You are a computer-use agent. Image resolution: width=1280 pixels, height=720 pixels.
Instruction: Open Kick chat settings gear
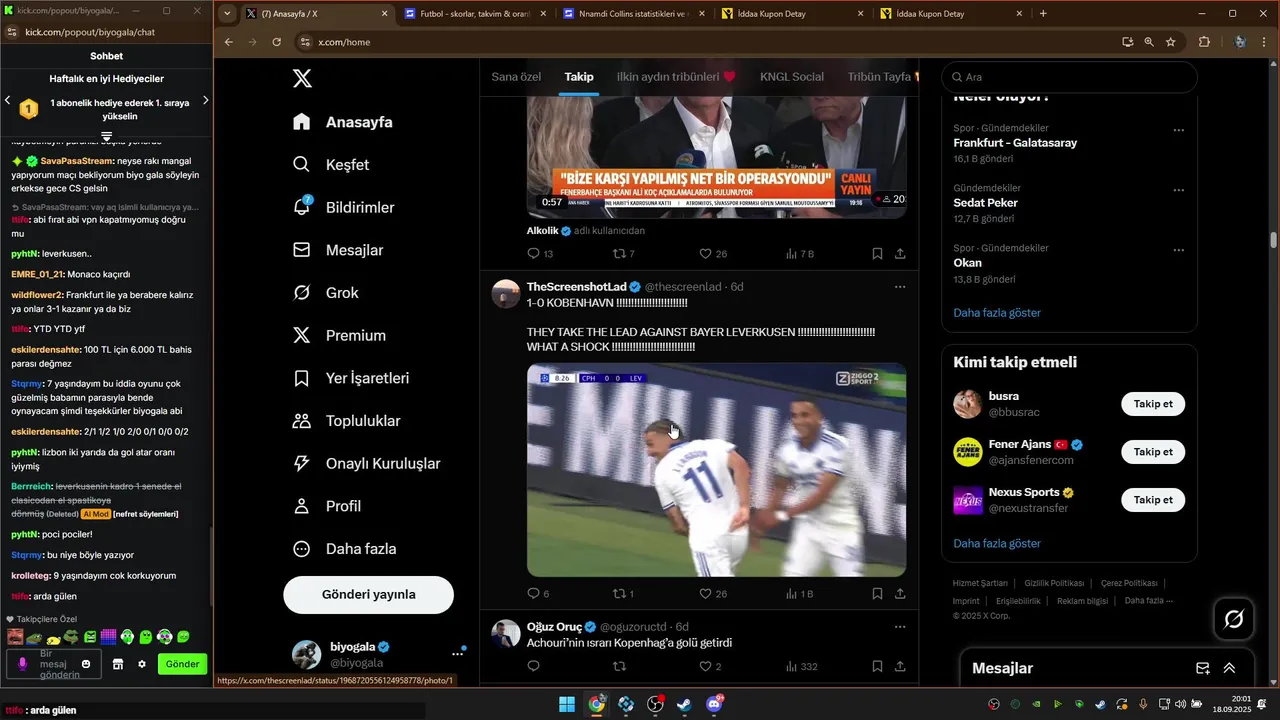(x=142, y=664)
